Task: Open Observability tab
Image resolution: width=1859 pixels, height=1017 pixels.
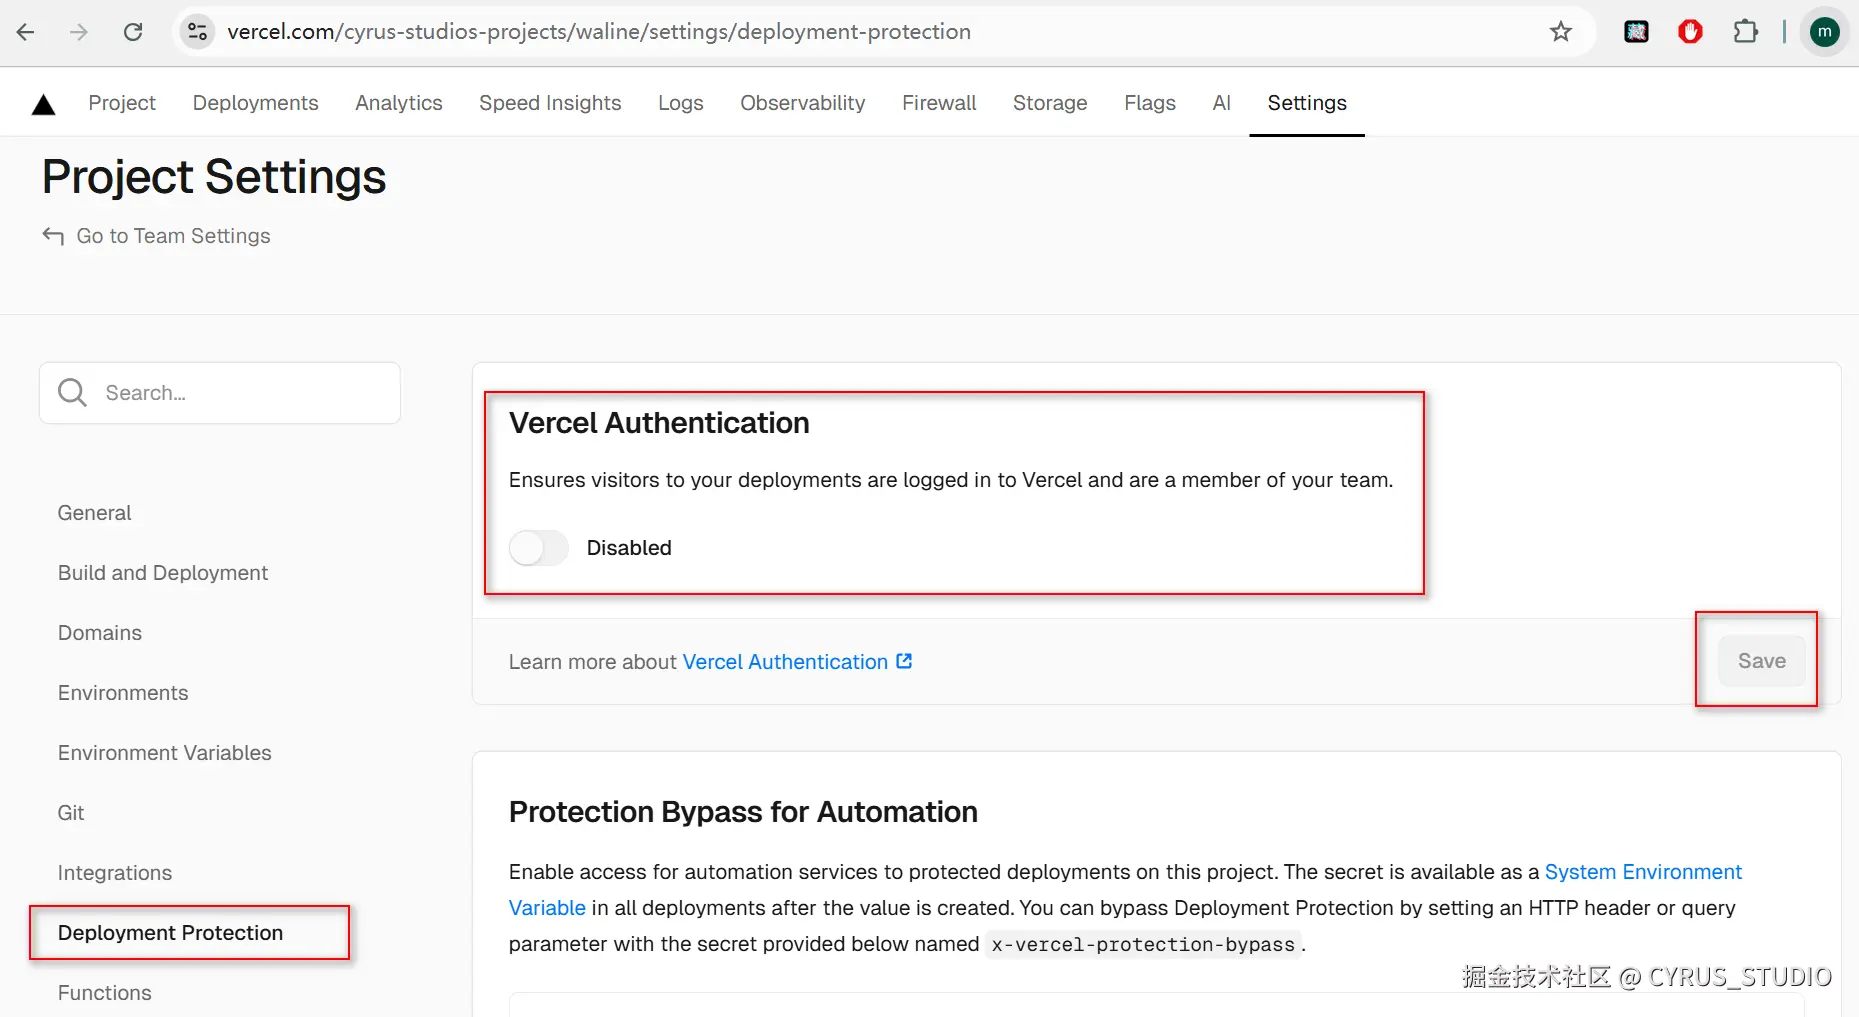Action: click(803, 103)
